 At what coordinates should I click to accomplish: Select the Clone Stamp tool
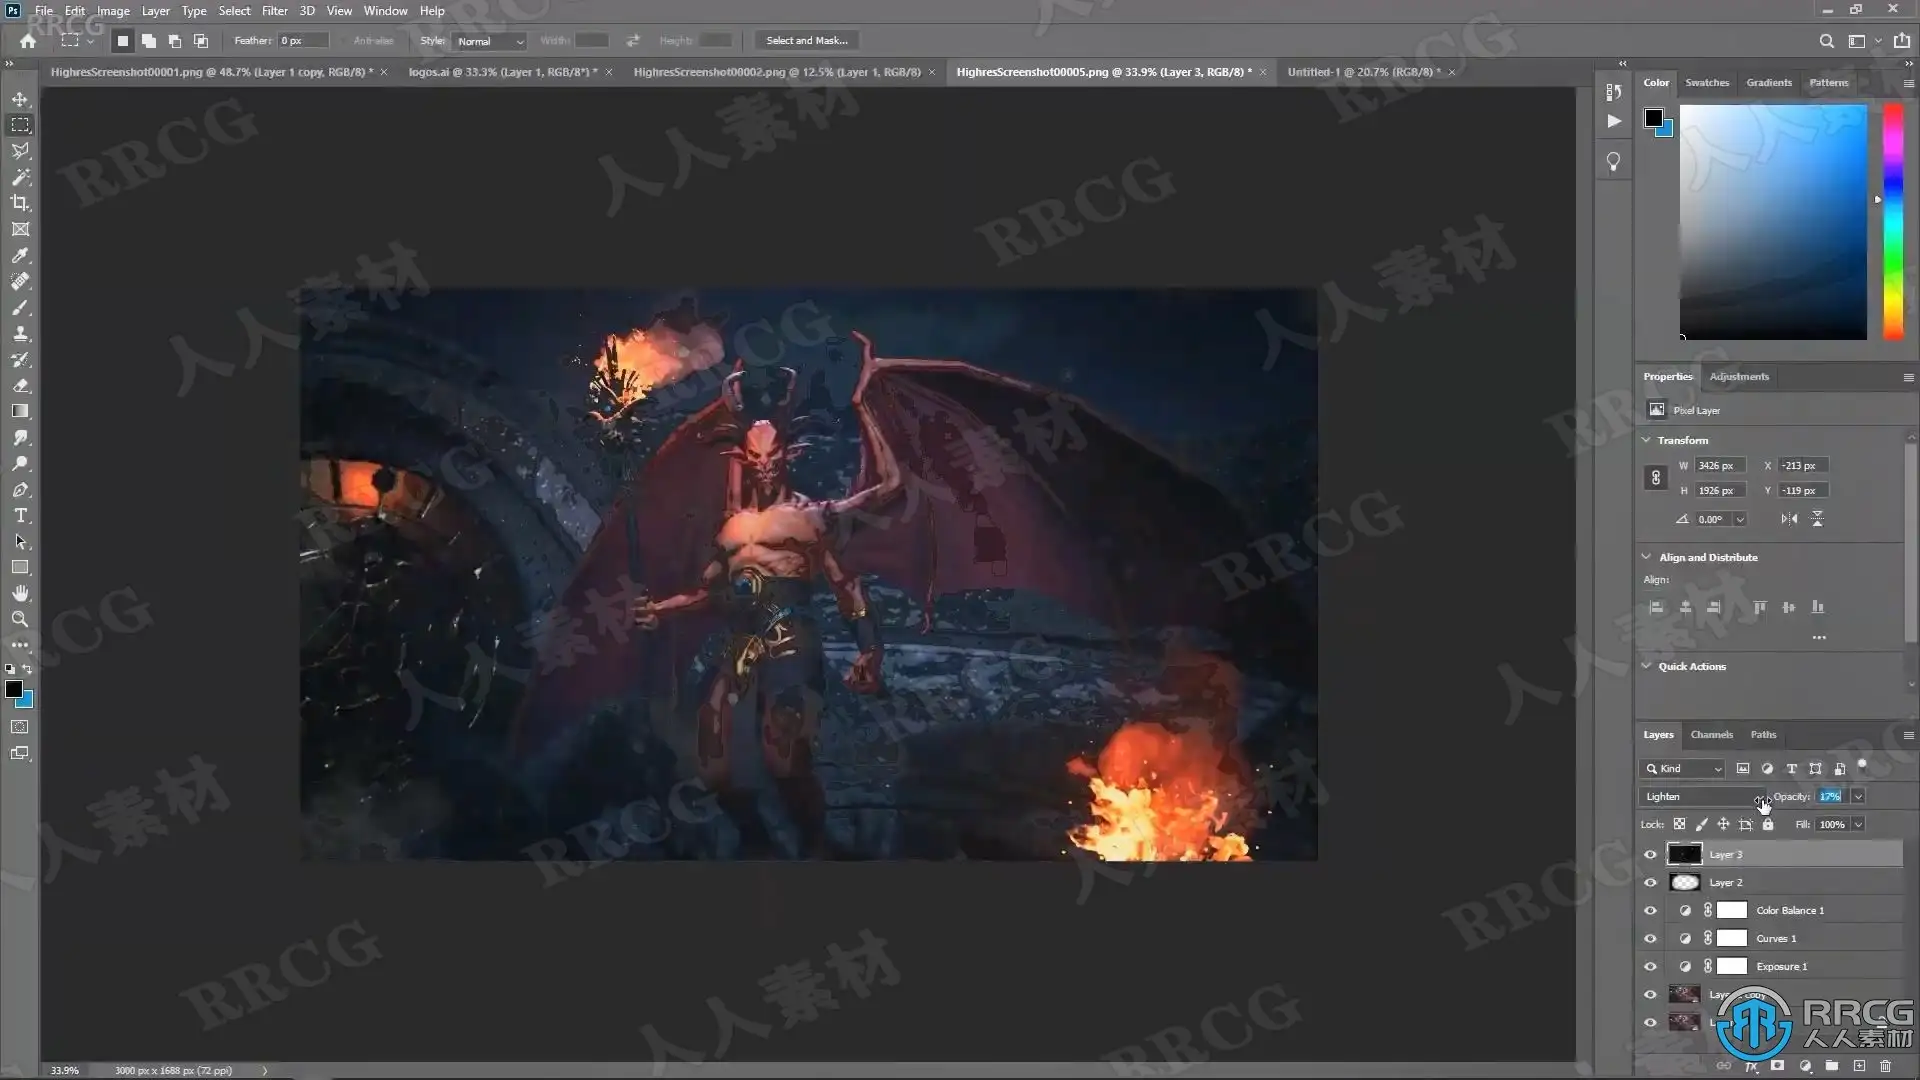(20, 333)
